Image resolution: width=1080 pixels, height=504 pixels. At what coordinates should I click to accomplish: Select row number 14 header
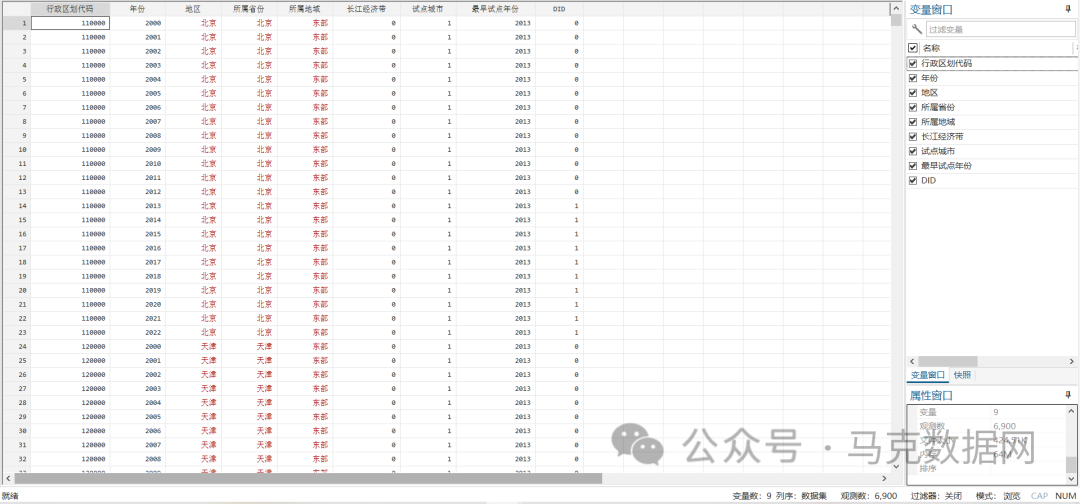[x=16, y=206]
